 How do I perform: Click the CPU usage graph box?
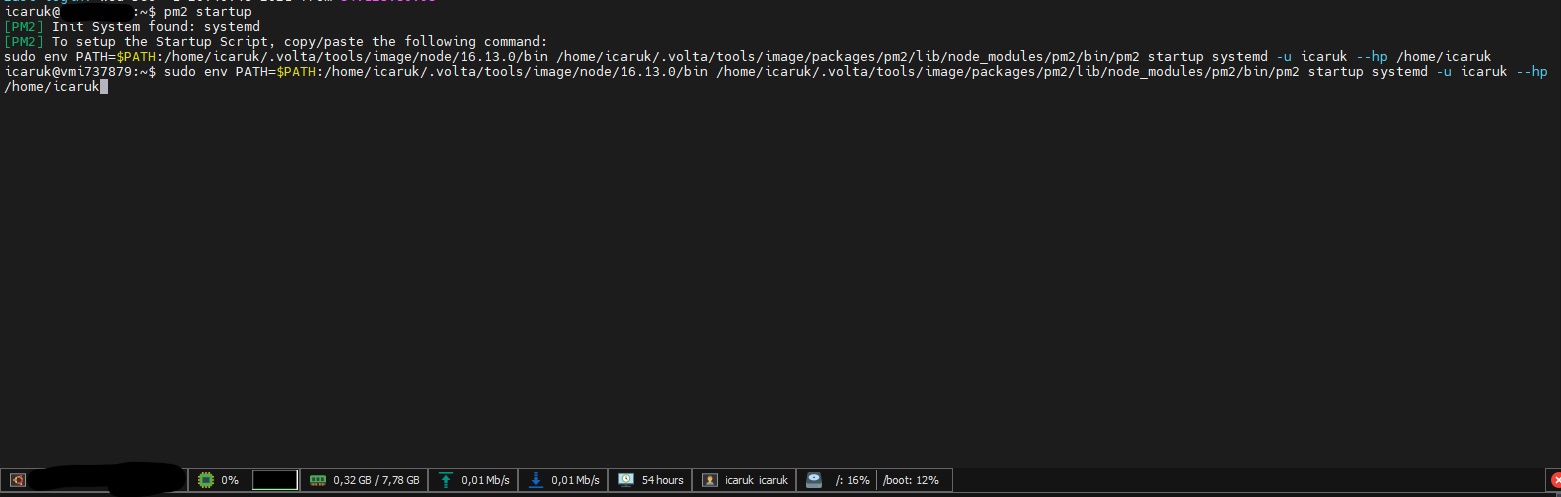(x=274, y=480)
